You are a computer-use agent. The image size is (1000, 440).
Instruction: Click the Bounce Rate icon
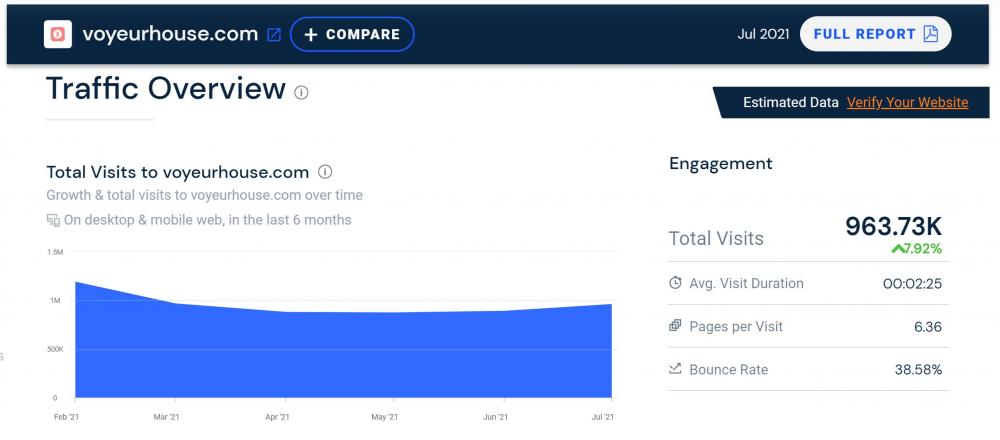[x=675, y=369]
